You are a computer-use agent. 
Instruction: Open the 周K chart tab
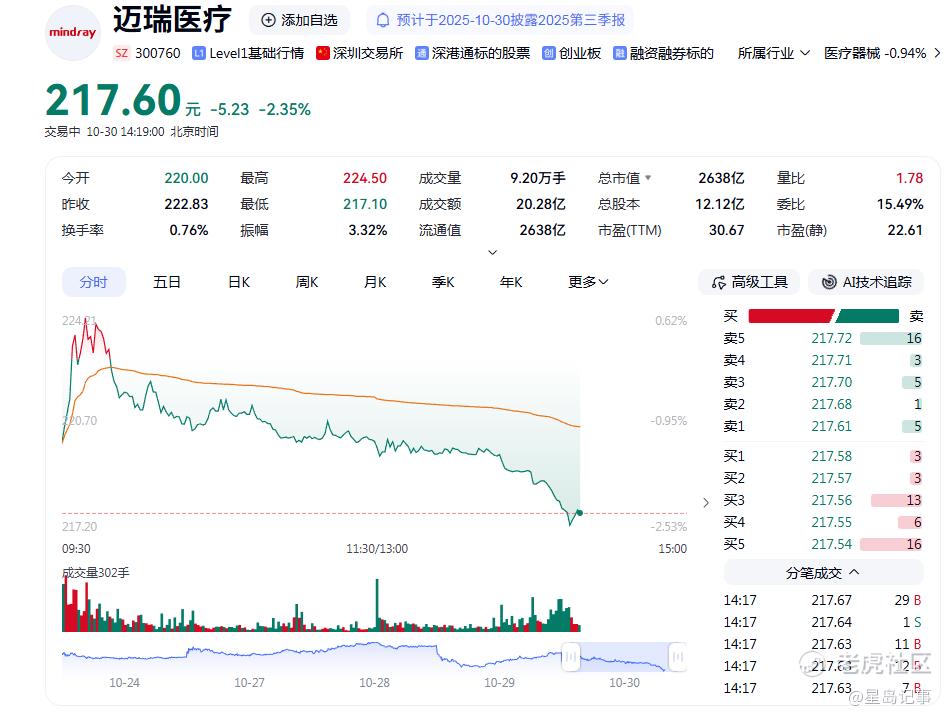[x=307, y=282]
